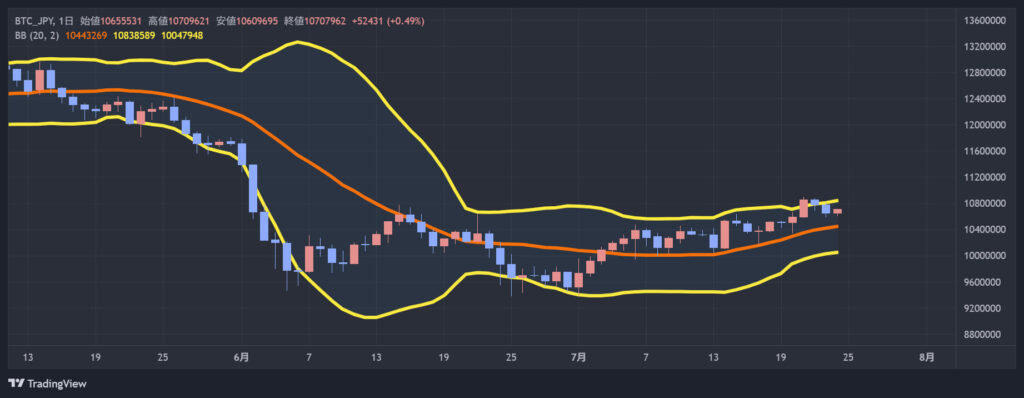Click the +52431 (+0.49%) change value

(x=388, y=21)
